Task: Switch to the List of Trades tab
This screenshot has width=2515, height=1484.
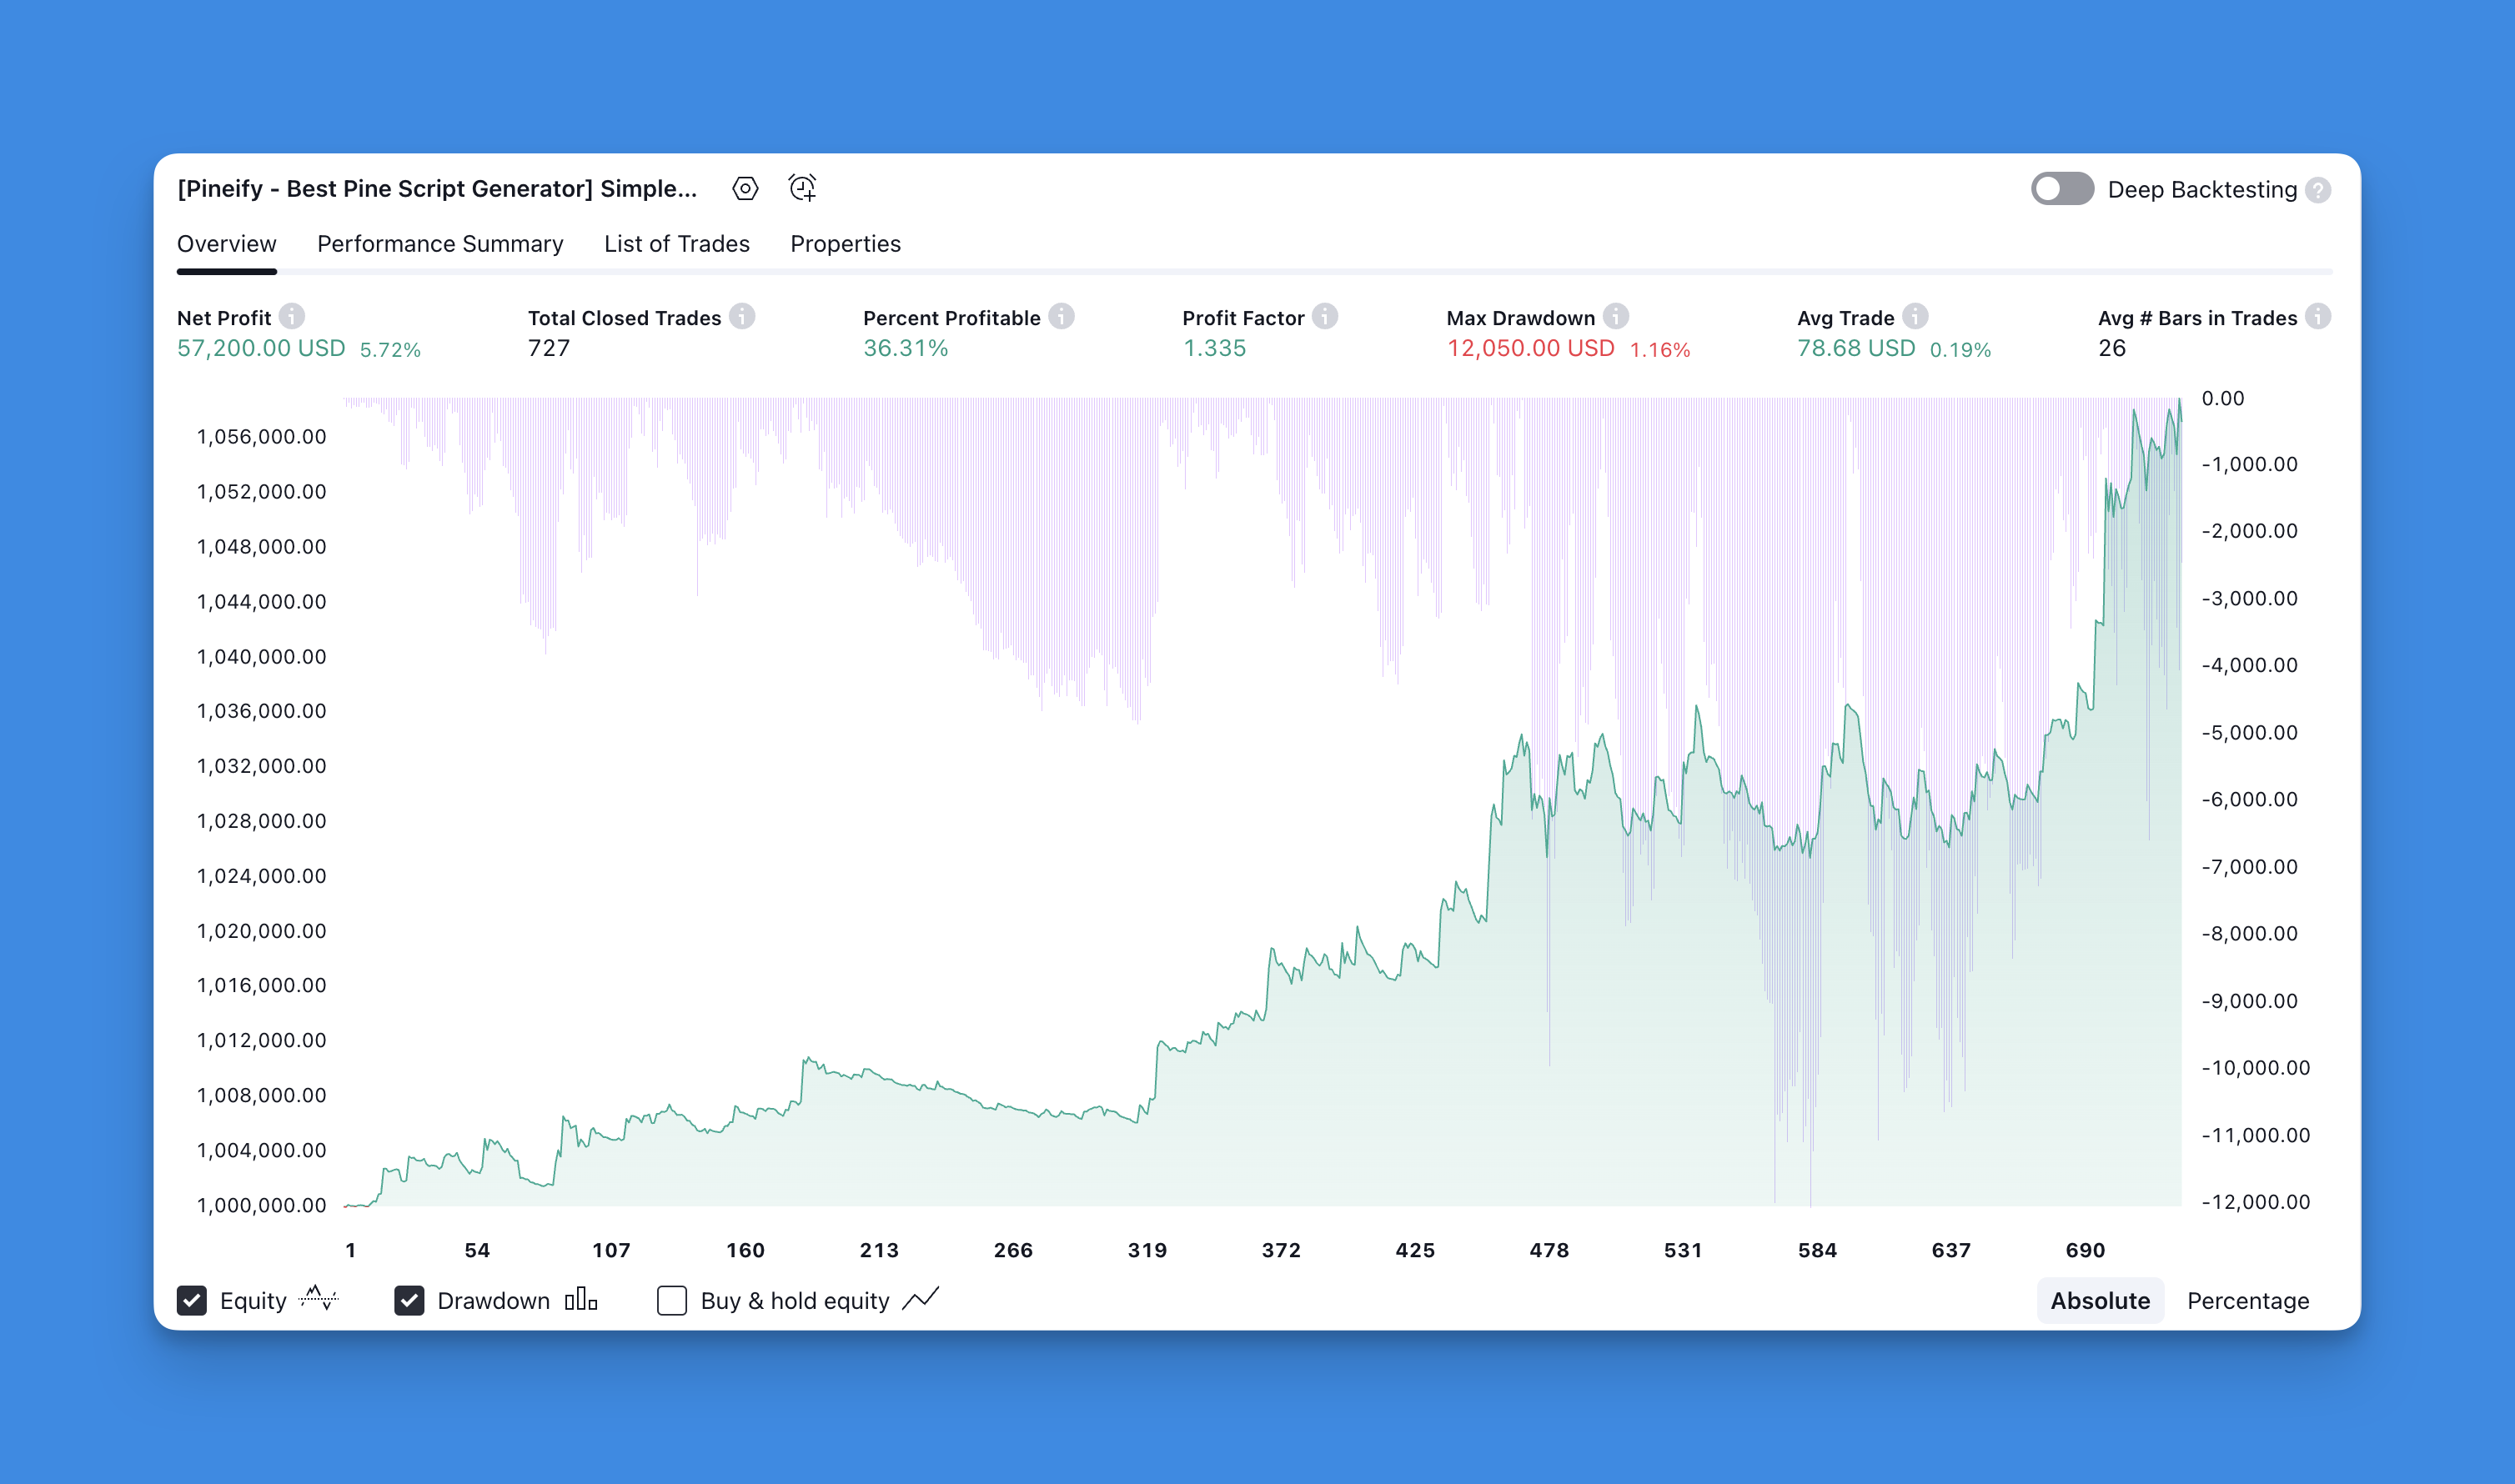Action: coord(675,243)
